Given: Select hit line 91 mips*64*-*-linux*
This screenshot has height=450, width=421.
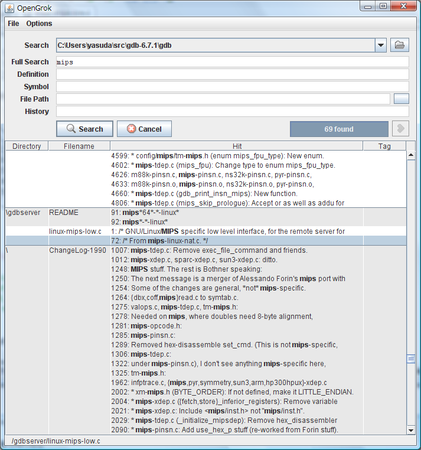Looking at the screenshot, I should 145,212.
